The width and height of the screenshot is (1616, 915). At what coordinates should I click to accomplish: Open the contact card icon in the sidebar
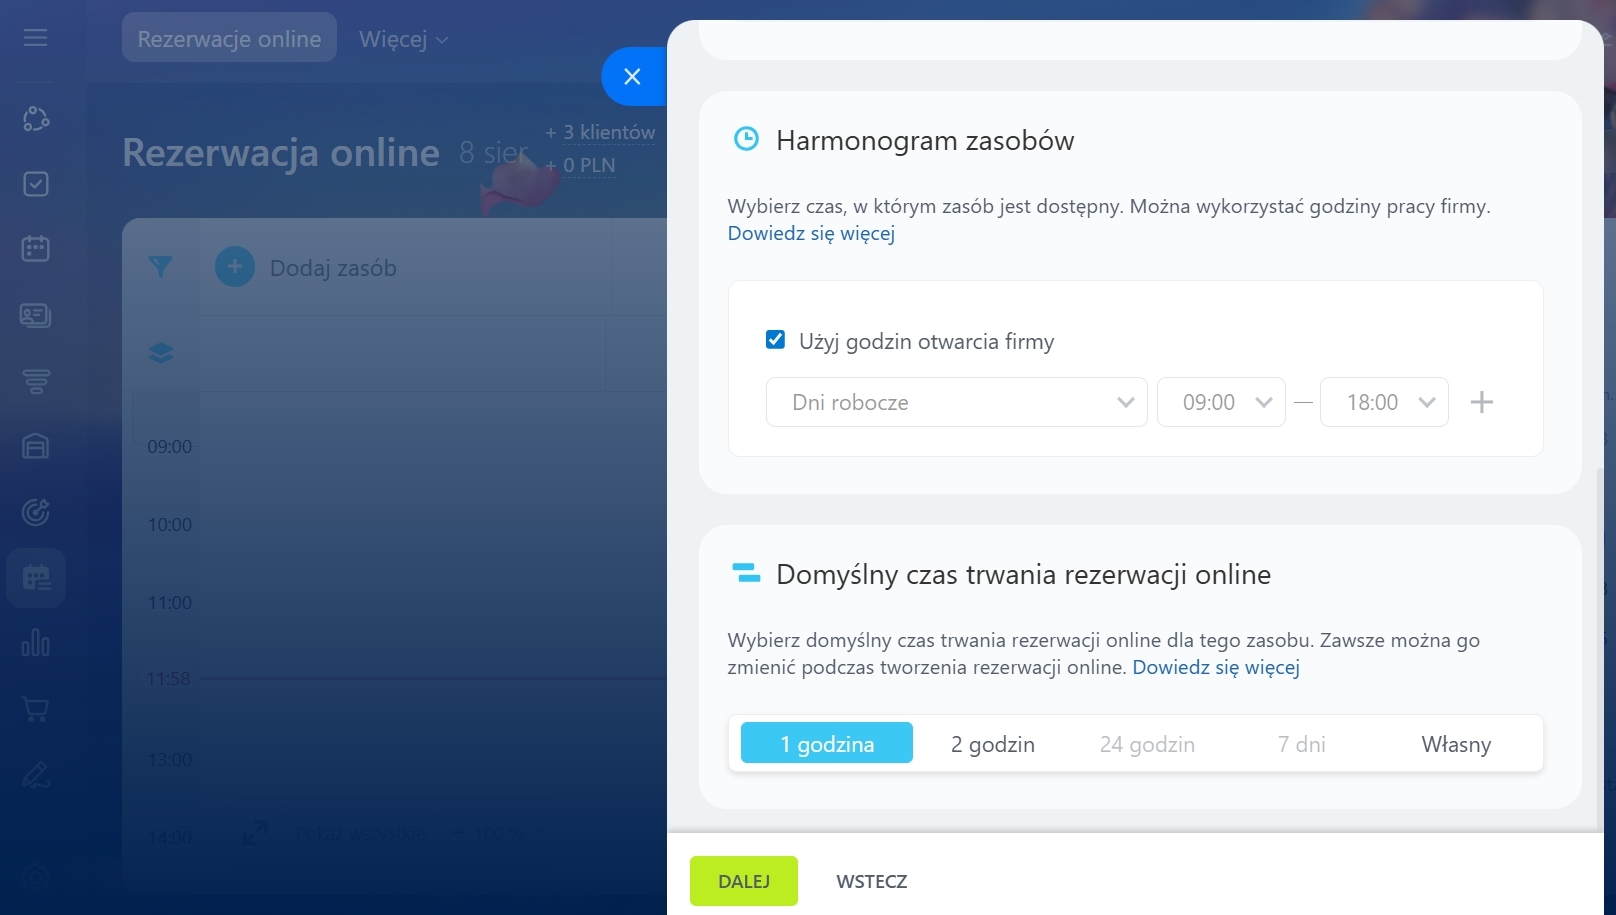pyautogui.click(x=36, y=315)
